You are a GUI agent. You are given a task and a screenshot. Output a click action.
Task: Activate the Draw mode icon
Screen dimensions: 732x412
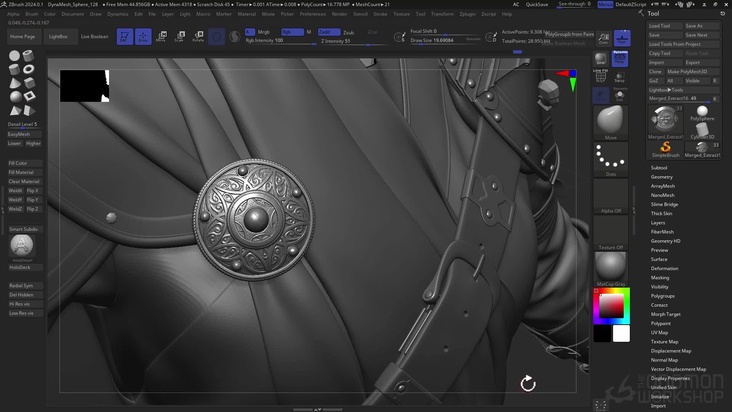click(143, 36)
